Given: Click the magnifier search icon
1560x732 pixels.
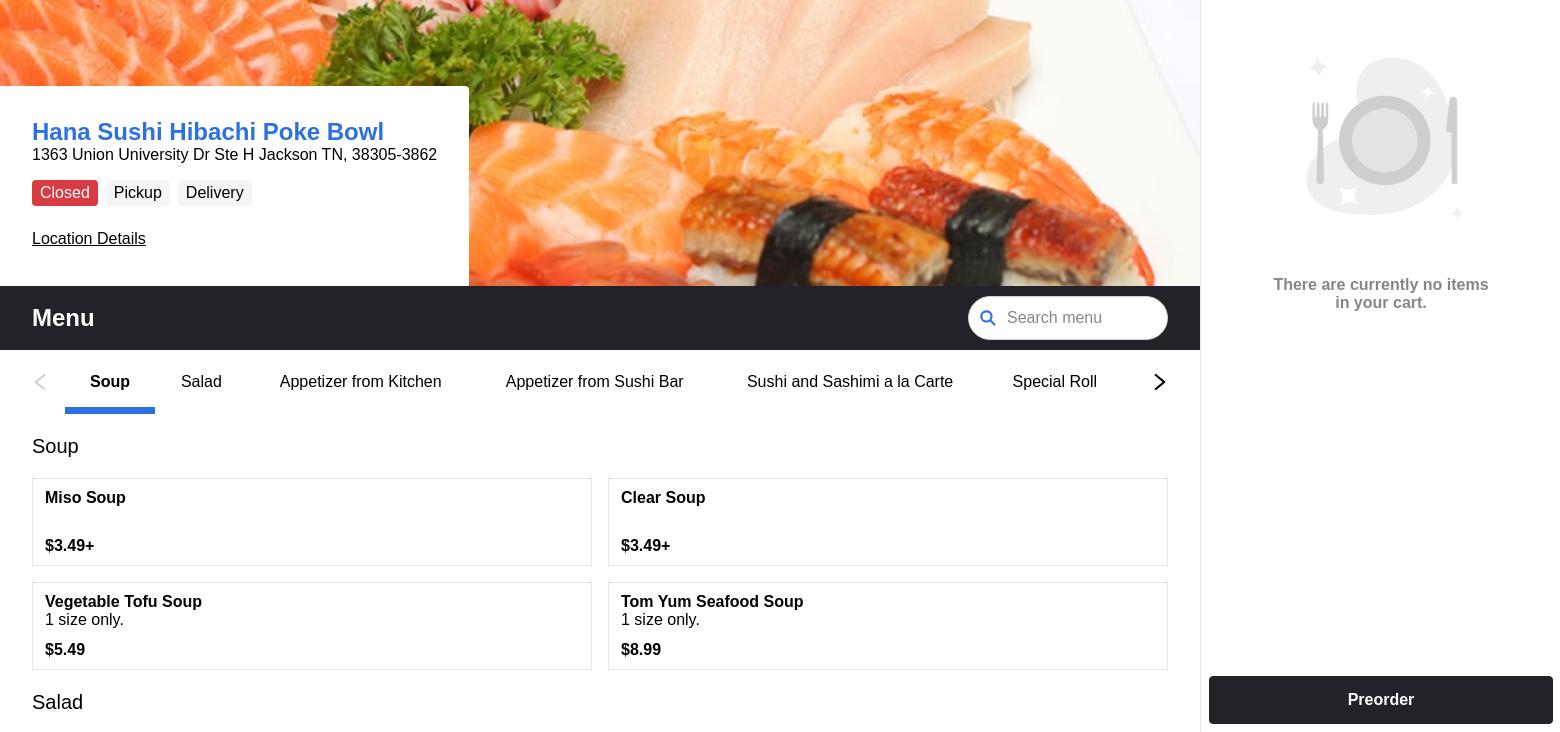Looking at the screenshot, I should pos(988,318).
